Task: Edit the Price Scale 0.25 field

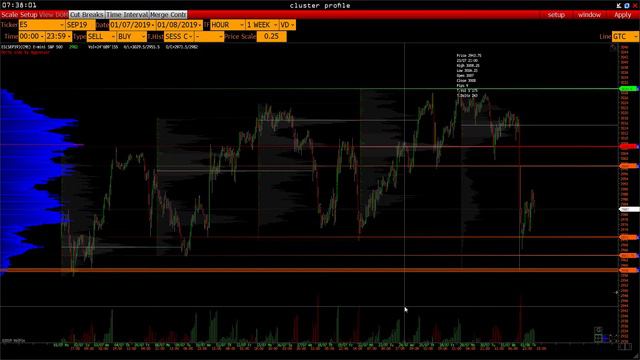Action: 271,37
